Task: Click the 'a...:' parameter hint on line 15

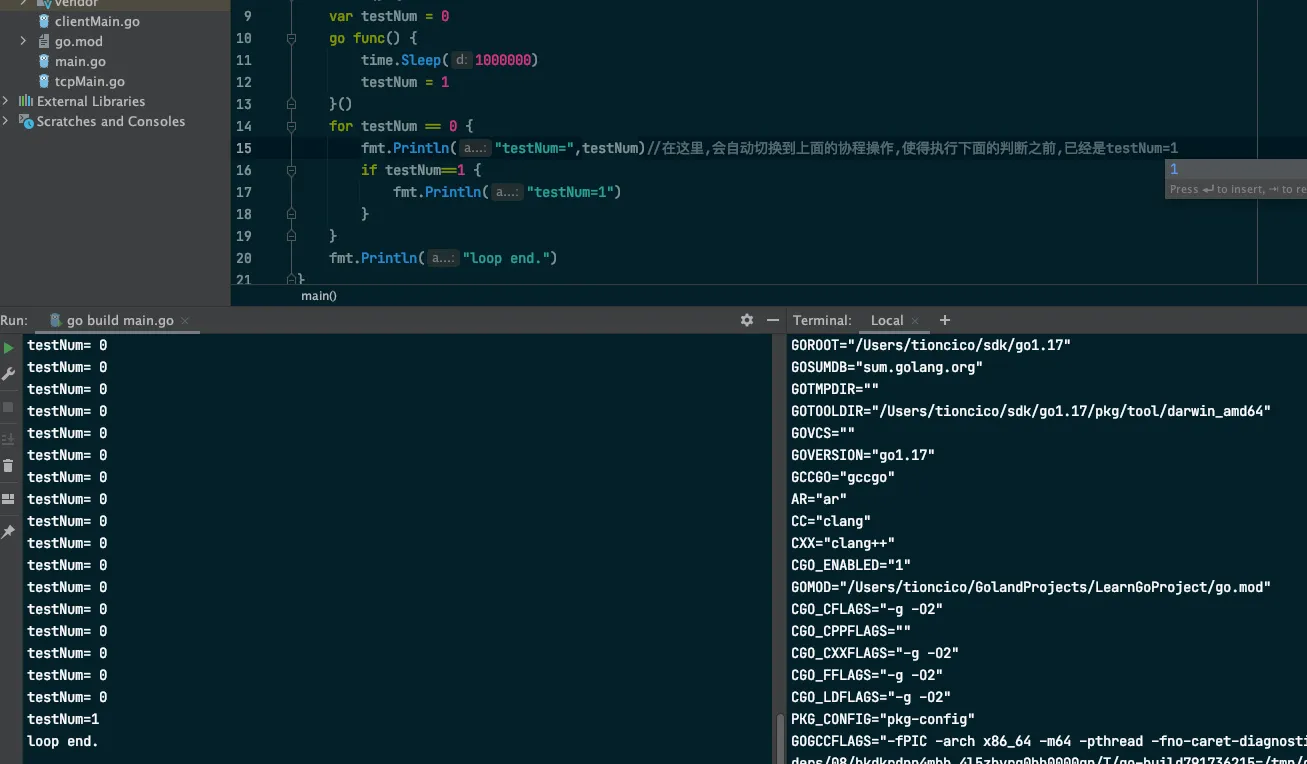Action: [x=475, y=148]
